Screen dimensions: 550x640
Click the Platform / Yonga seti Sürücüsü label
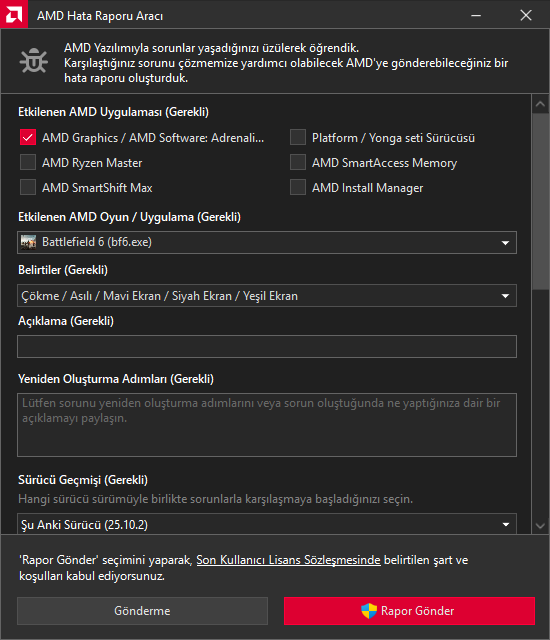pyautogui.click(x=393, y=138)
